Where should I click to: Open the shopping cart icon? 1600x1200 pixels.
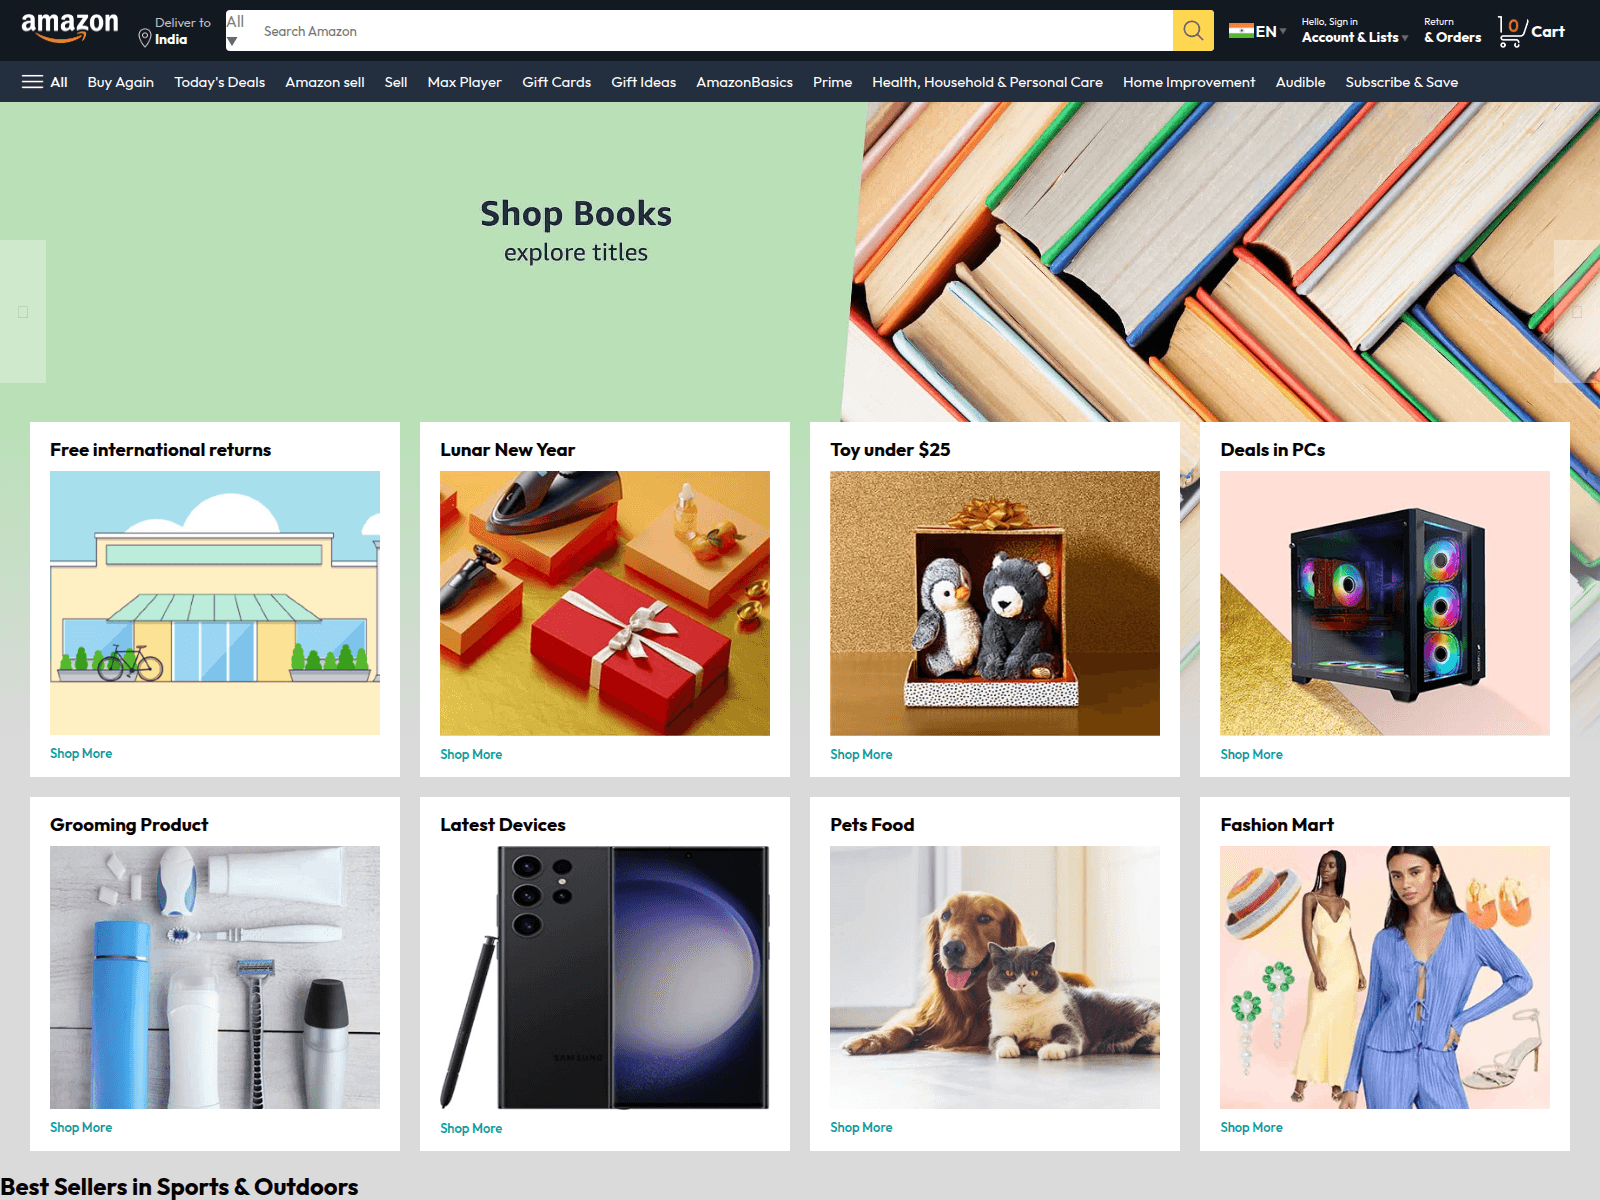1511,31
